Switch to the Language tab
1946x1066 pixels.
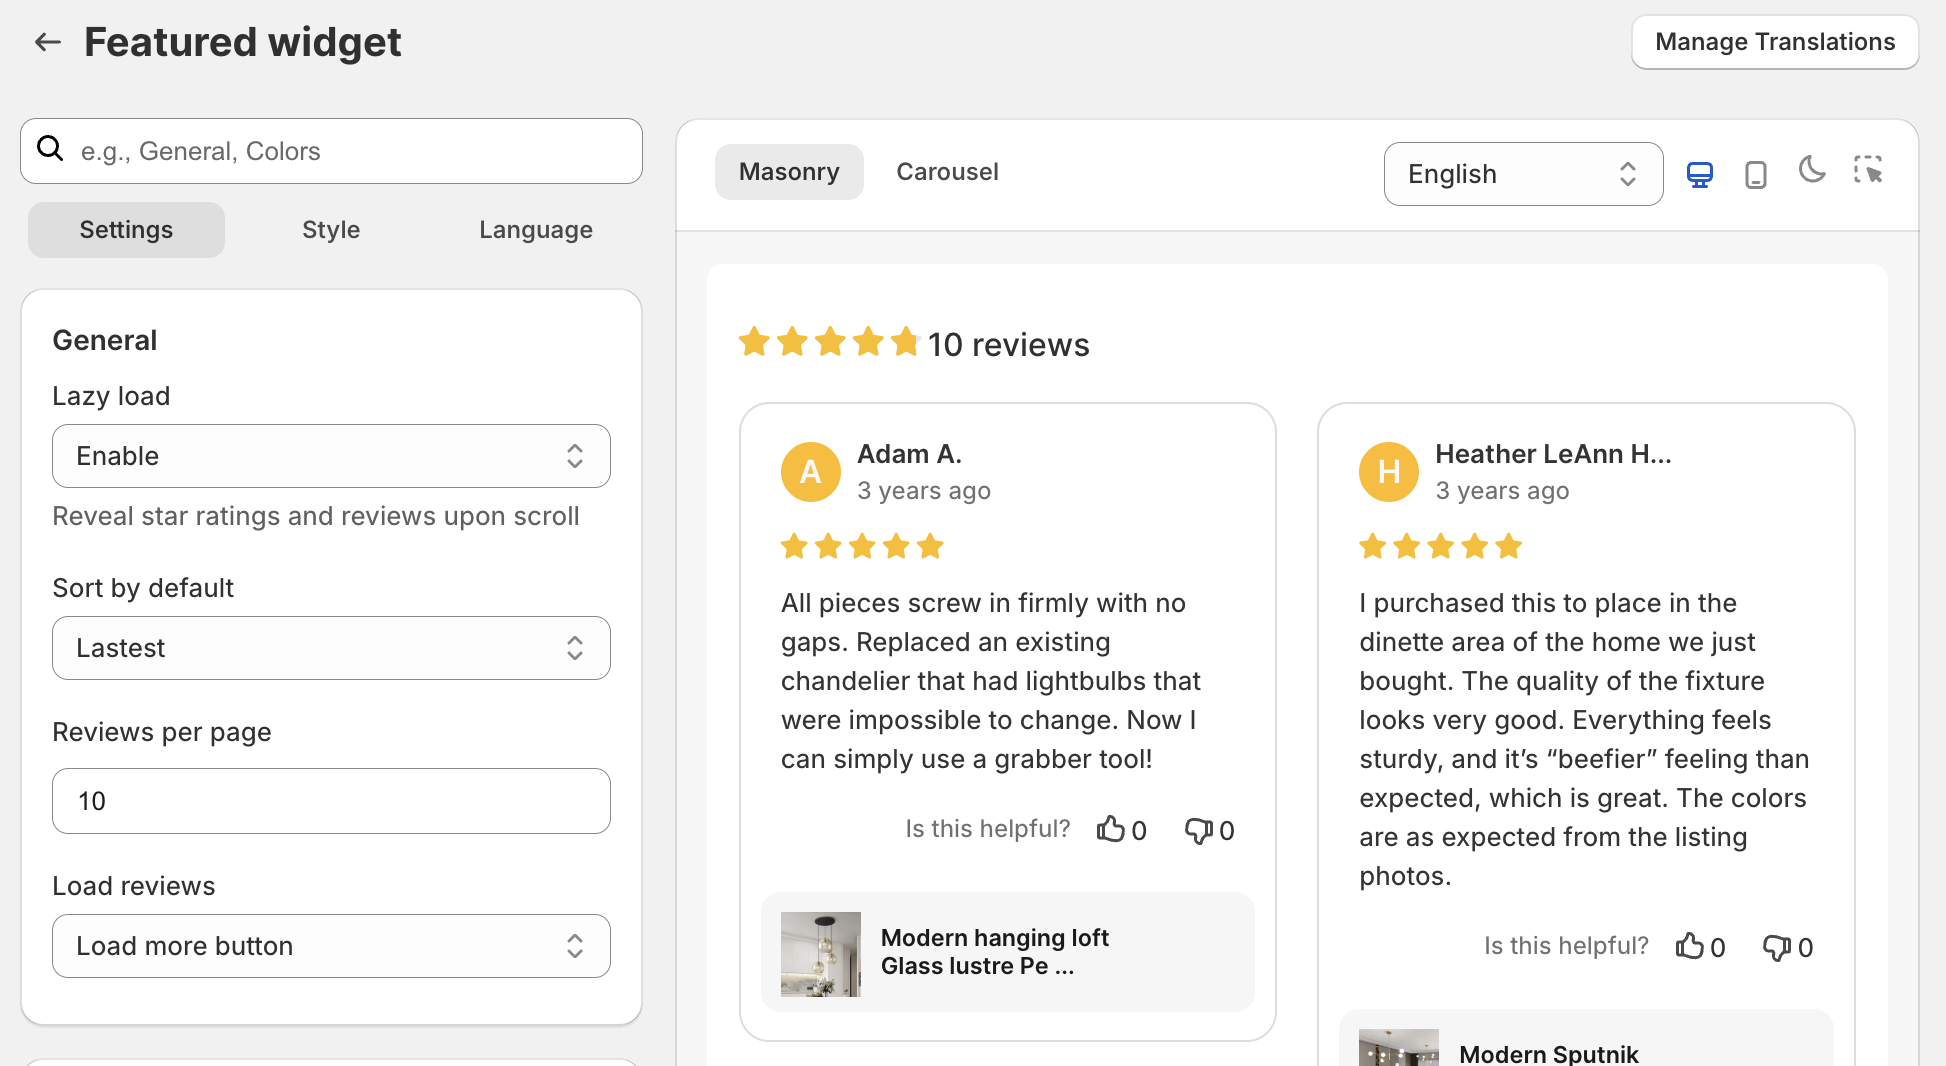536,230
